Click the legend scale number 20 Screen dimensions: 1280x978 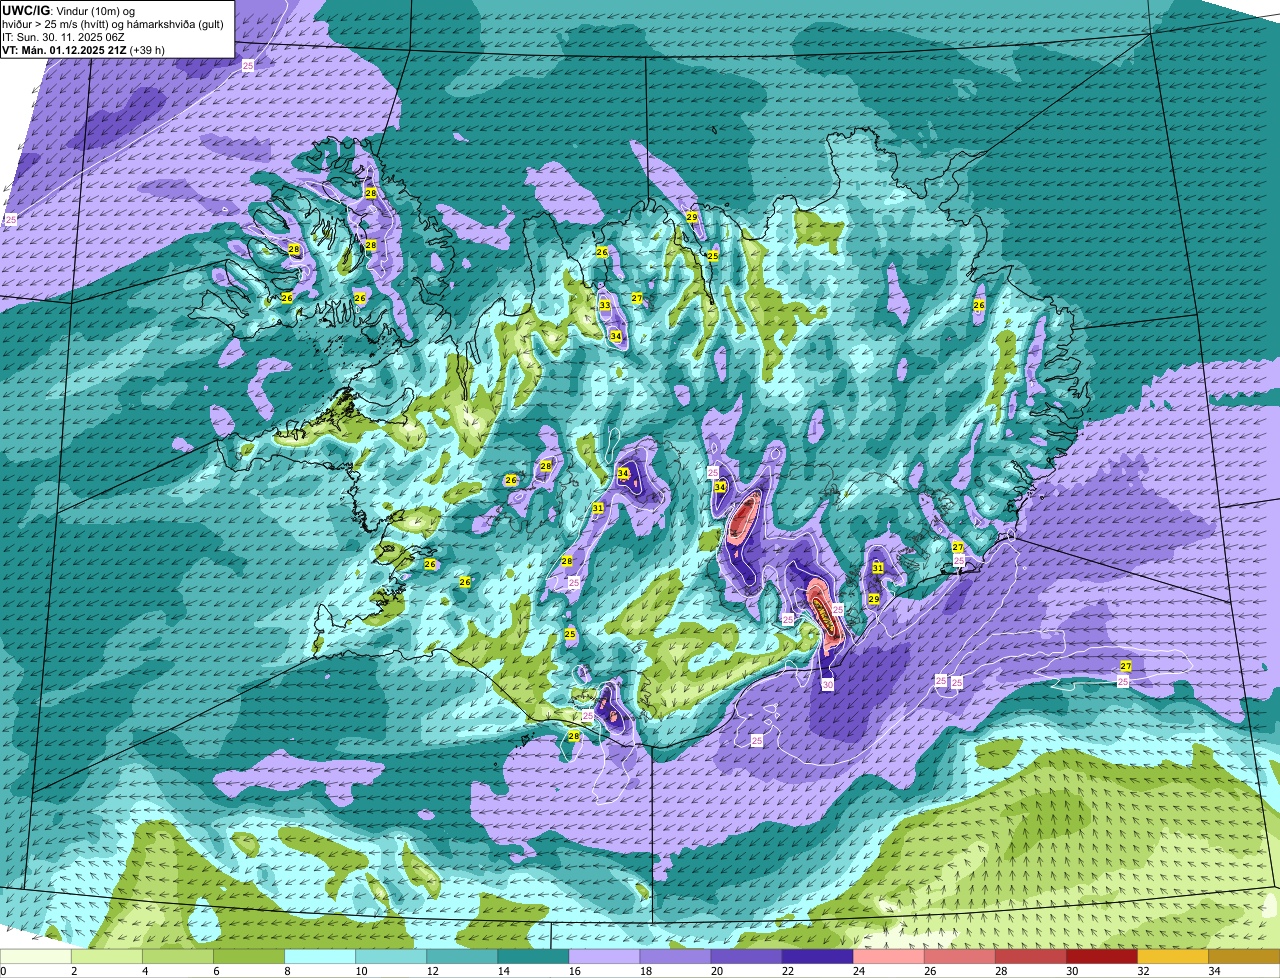(x=716, y=971)
